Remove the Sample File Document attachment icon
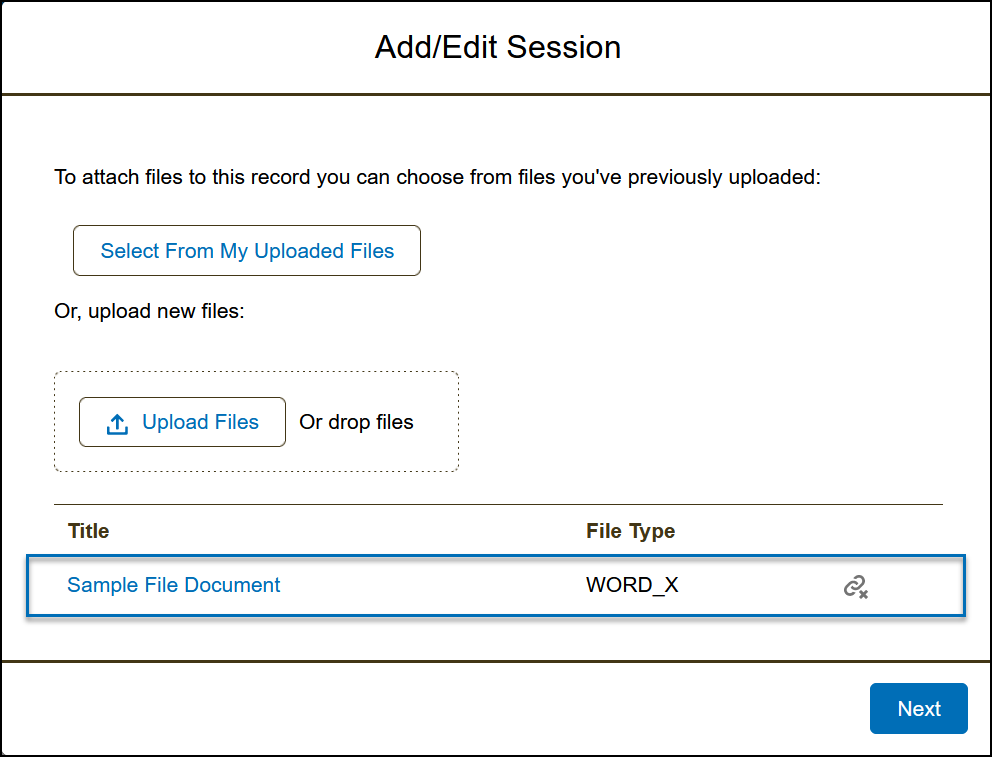The width and height of the screenshot is (992, 757). click(x=855, y=587)
